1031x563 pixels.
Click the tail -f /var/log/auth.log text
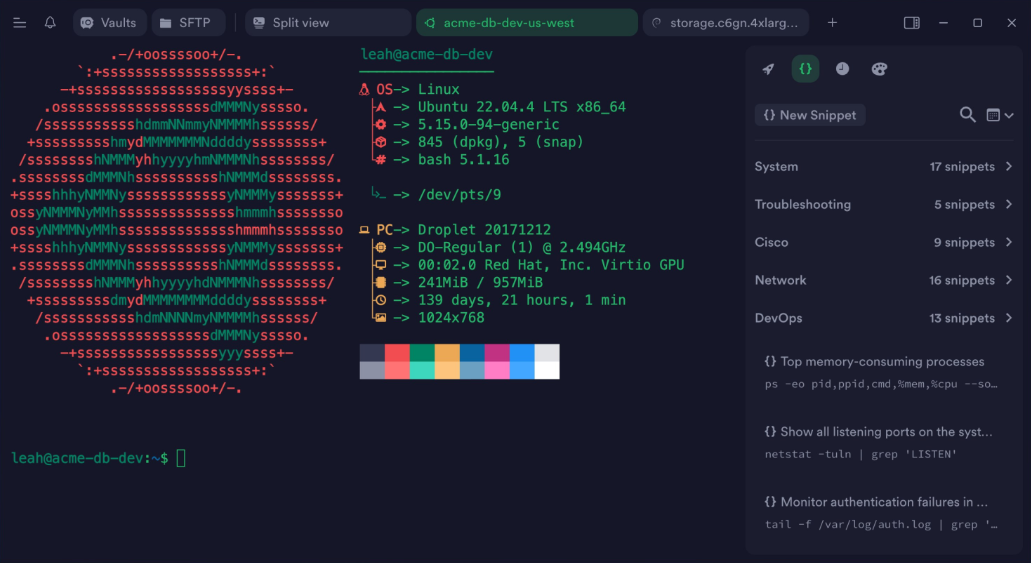(x=881, y=524)
